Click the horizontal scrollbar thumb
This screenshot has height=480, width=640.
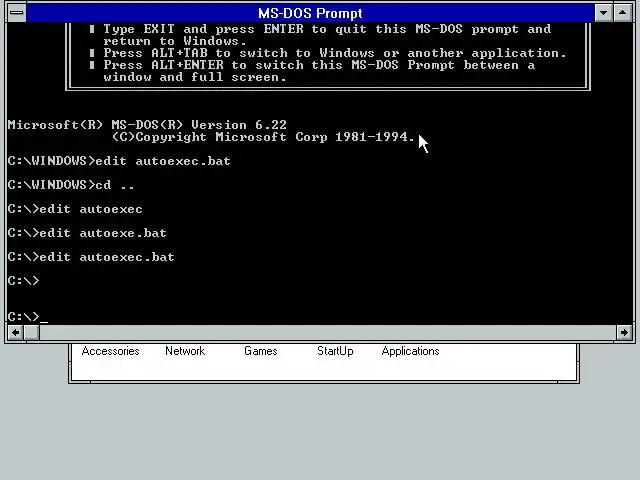coord(31,332)
